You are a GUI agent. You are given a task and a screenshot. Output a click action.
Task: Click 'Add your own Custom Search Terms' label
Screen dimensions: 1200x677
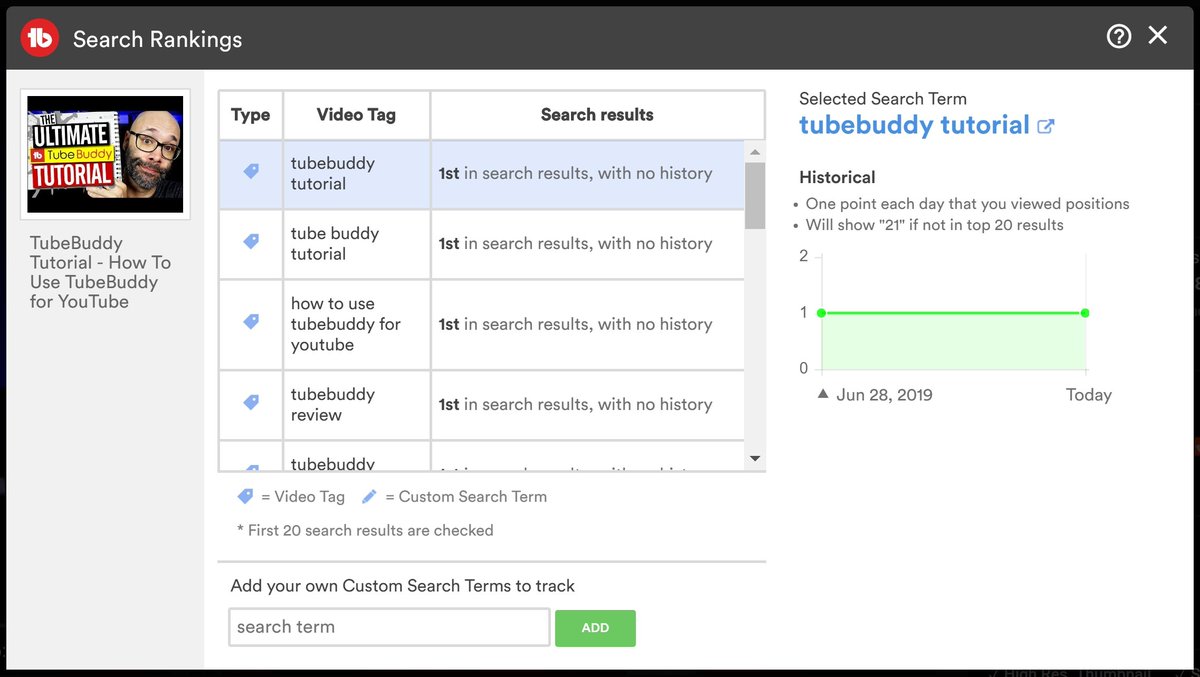403,586
